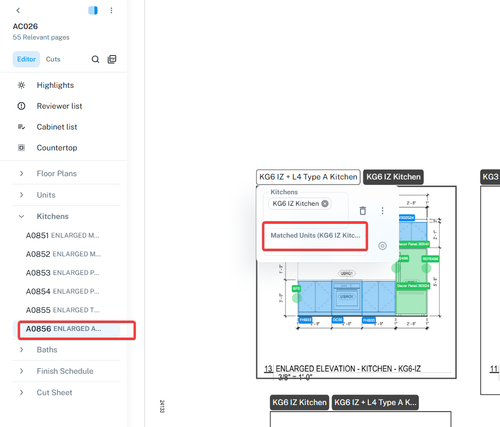The width and height of the screenshot is (500, 427).
Task: Select the Kitchens section label
Action: pyautogui.click(x=53, y=216)
